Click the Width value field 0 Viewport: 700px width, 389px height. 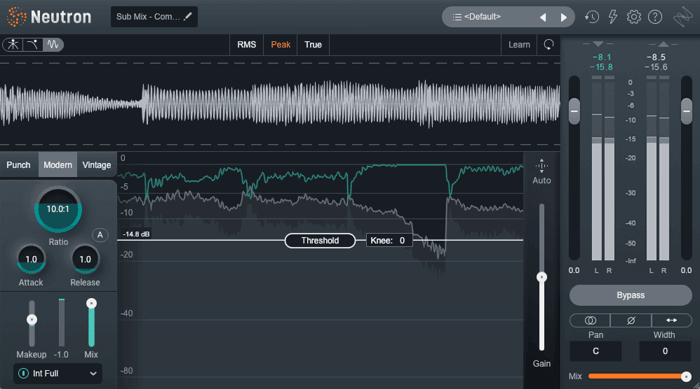coord(665,351)
